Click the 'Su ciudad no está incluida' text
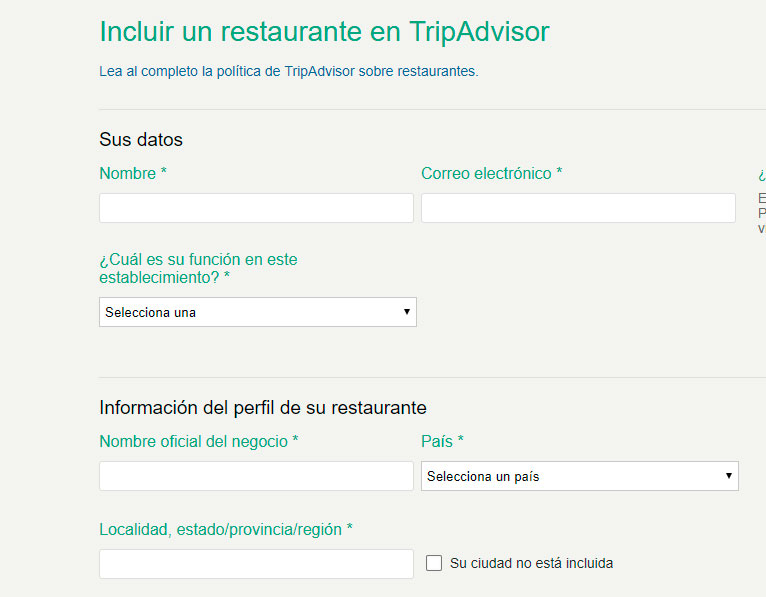Image resolution: width=766 pixels, height=597 pixels. coord(532,563)
